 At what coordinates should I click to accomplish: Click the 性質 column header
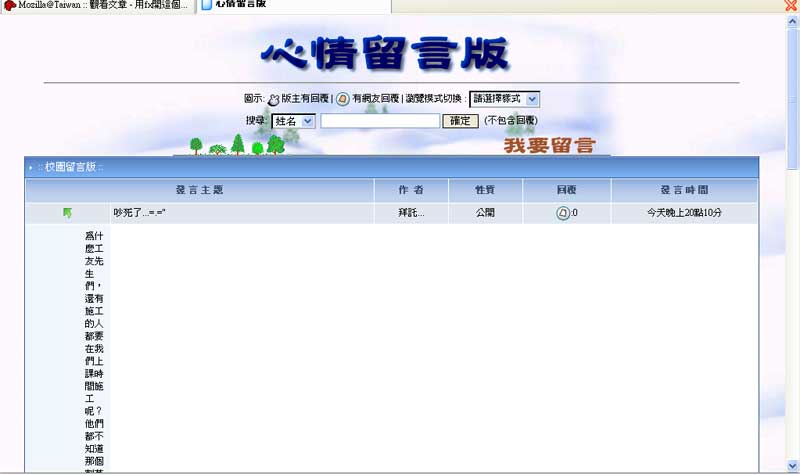pos(485,190)
